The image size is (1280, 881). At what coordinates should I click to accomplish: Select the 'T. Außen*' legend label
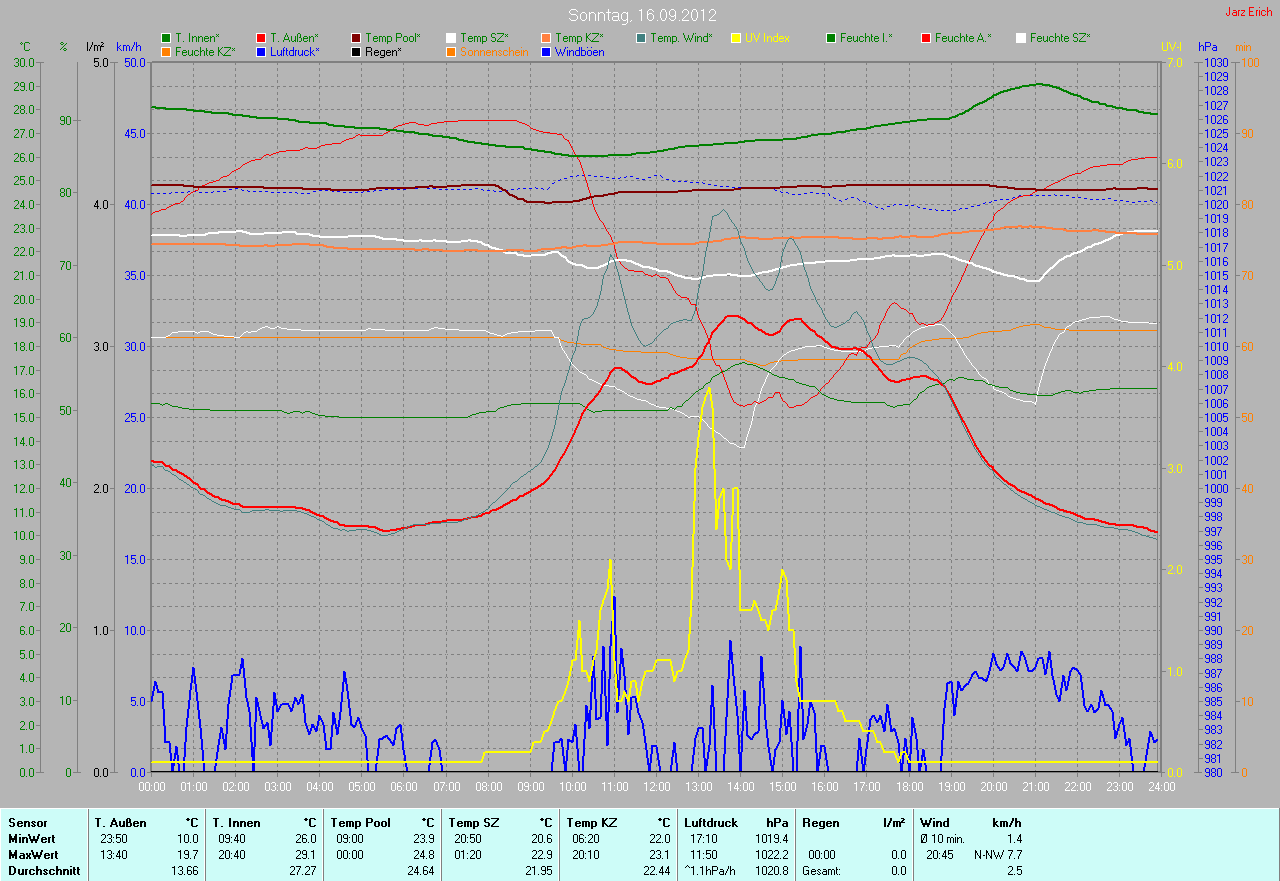click(x=294, y=38)
